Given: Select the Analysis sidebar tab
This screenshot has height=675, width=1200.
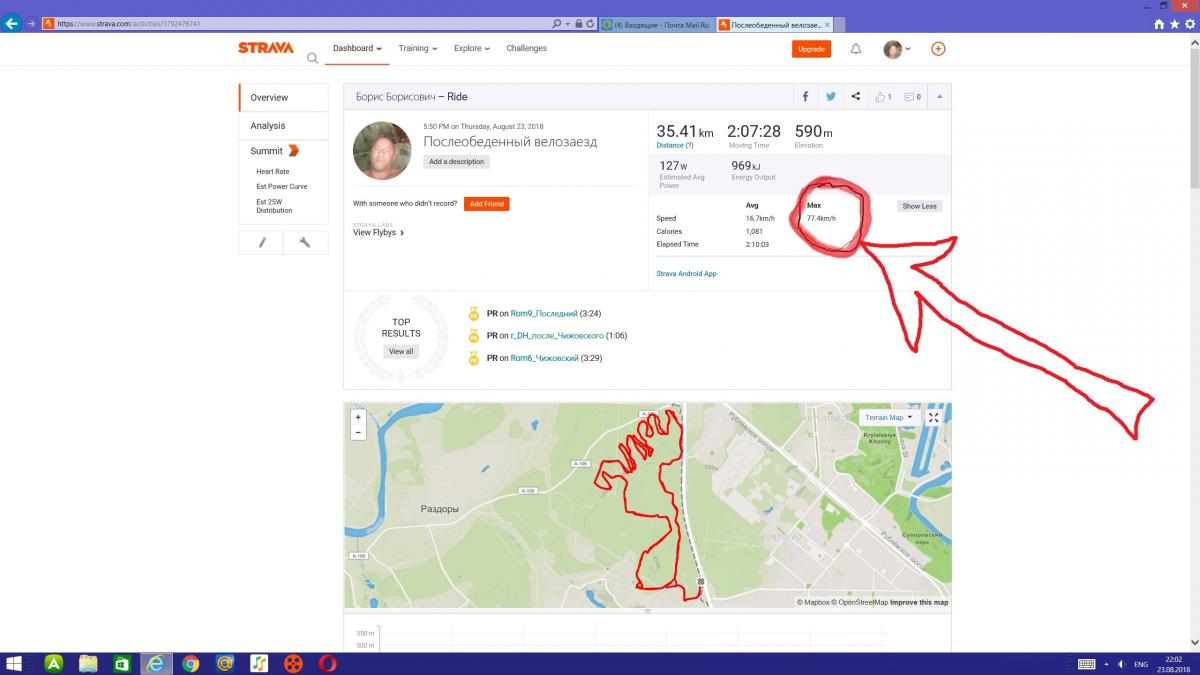Looking at the screenshot, I should [284, 125].
